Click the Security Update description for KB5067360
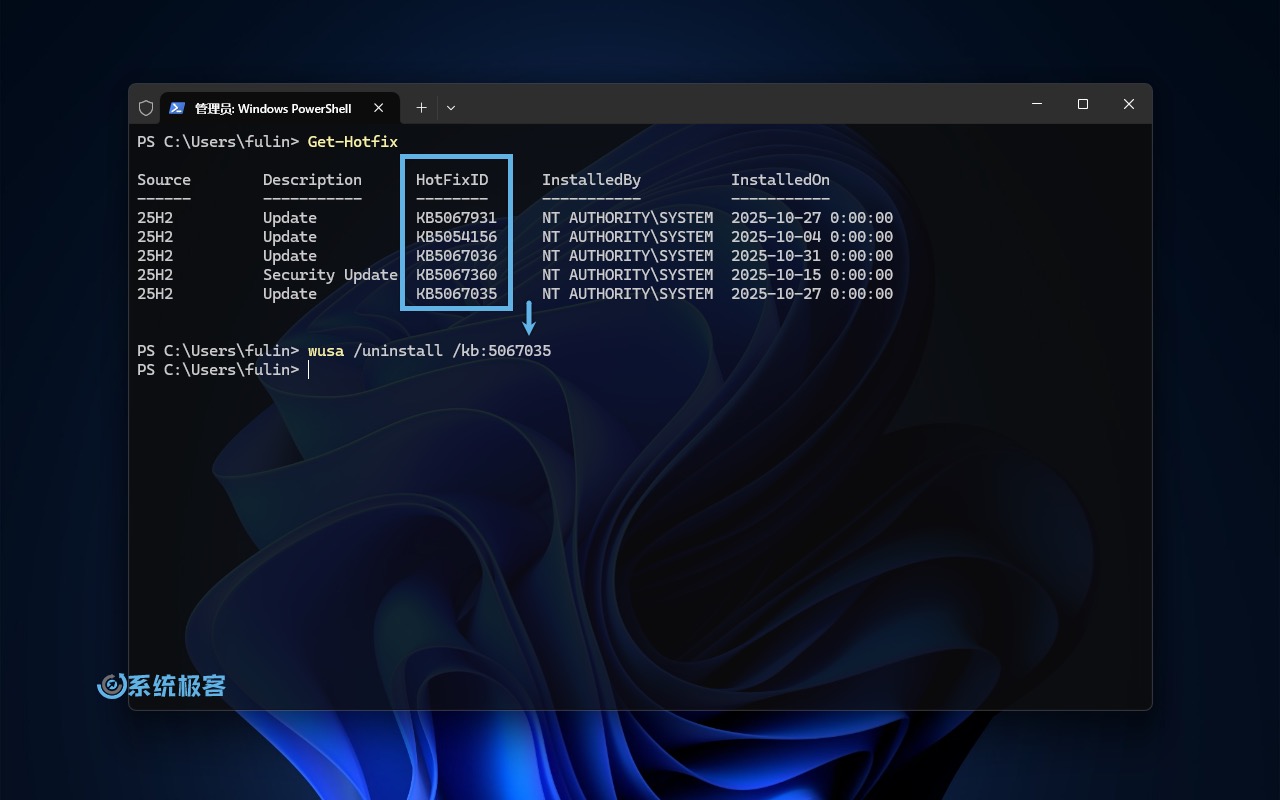Viewport: 1280px width, 800px height. click(330, 274)
